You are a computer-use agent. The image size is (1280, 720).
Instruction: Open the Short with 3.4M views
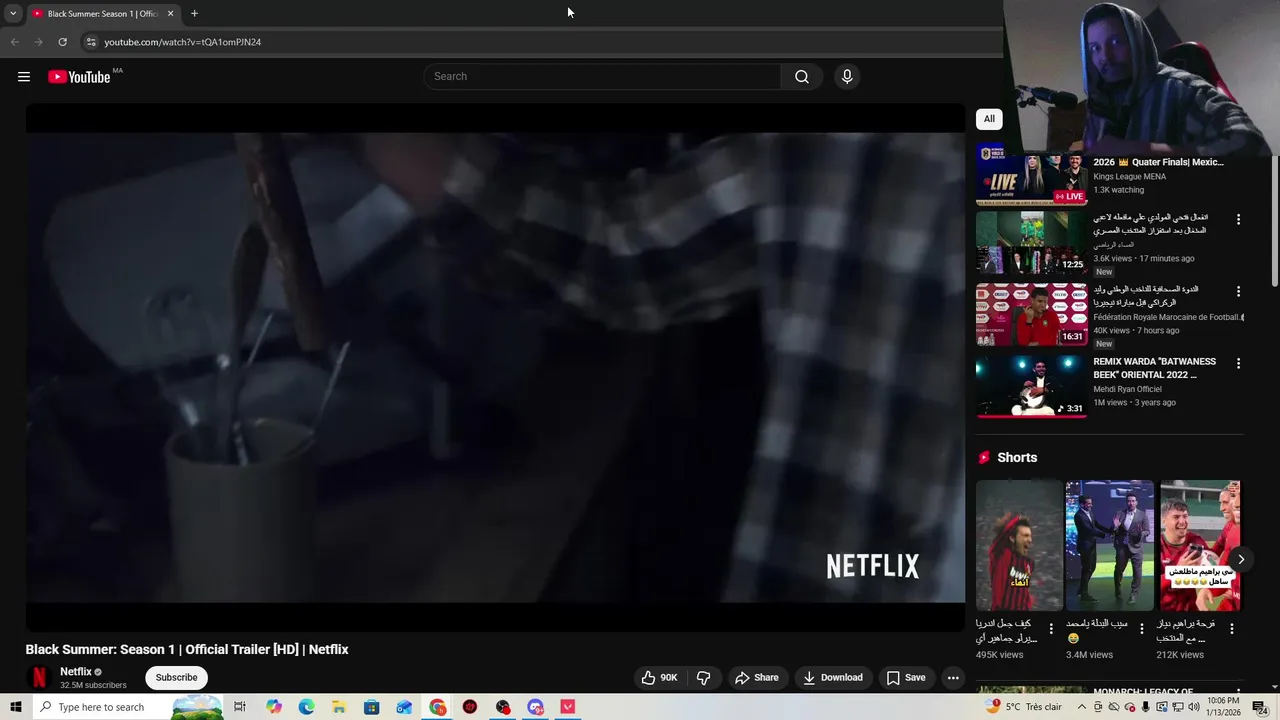[x=1110, y=545]
